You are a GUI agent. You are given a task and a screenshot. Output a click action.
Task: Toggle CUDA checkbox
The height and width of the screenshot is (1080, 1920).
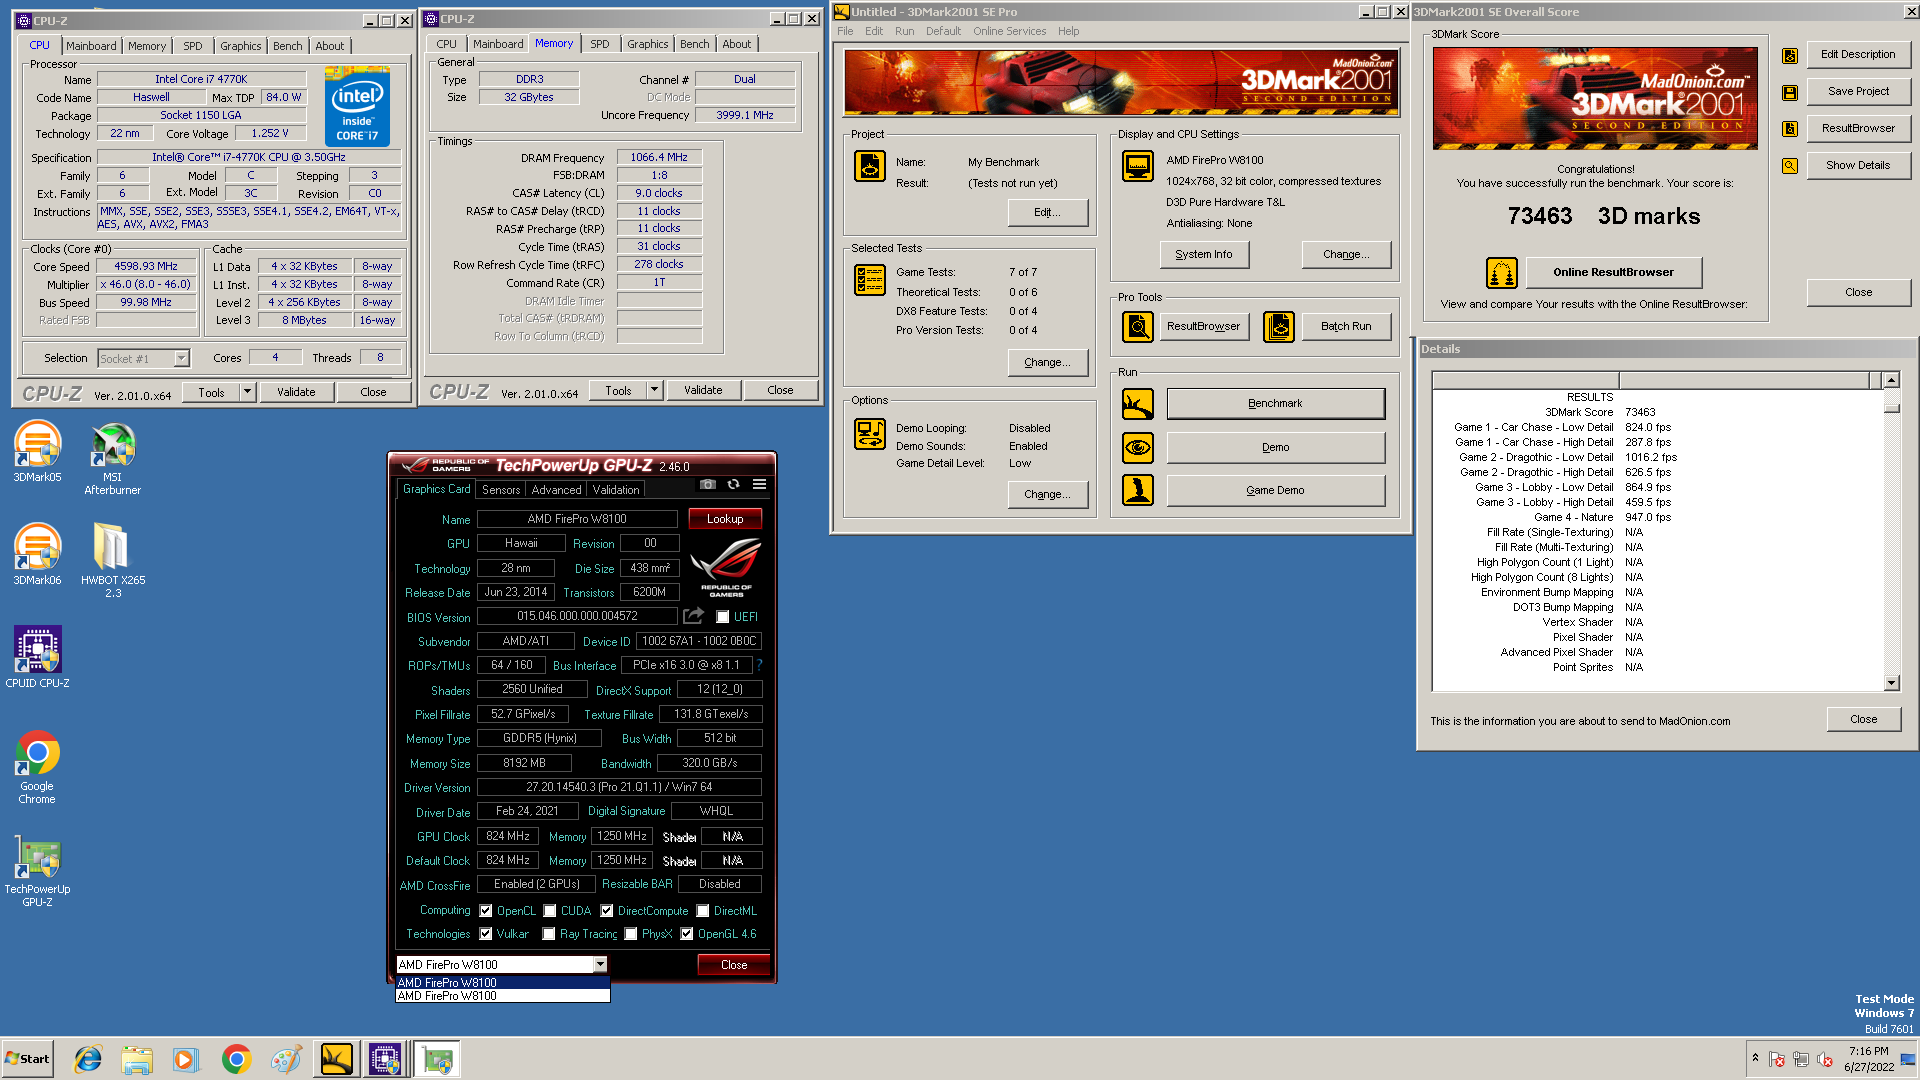pyautogui.click(x=550, y=911)
